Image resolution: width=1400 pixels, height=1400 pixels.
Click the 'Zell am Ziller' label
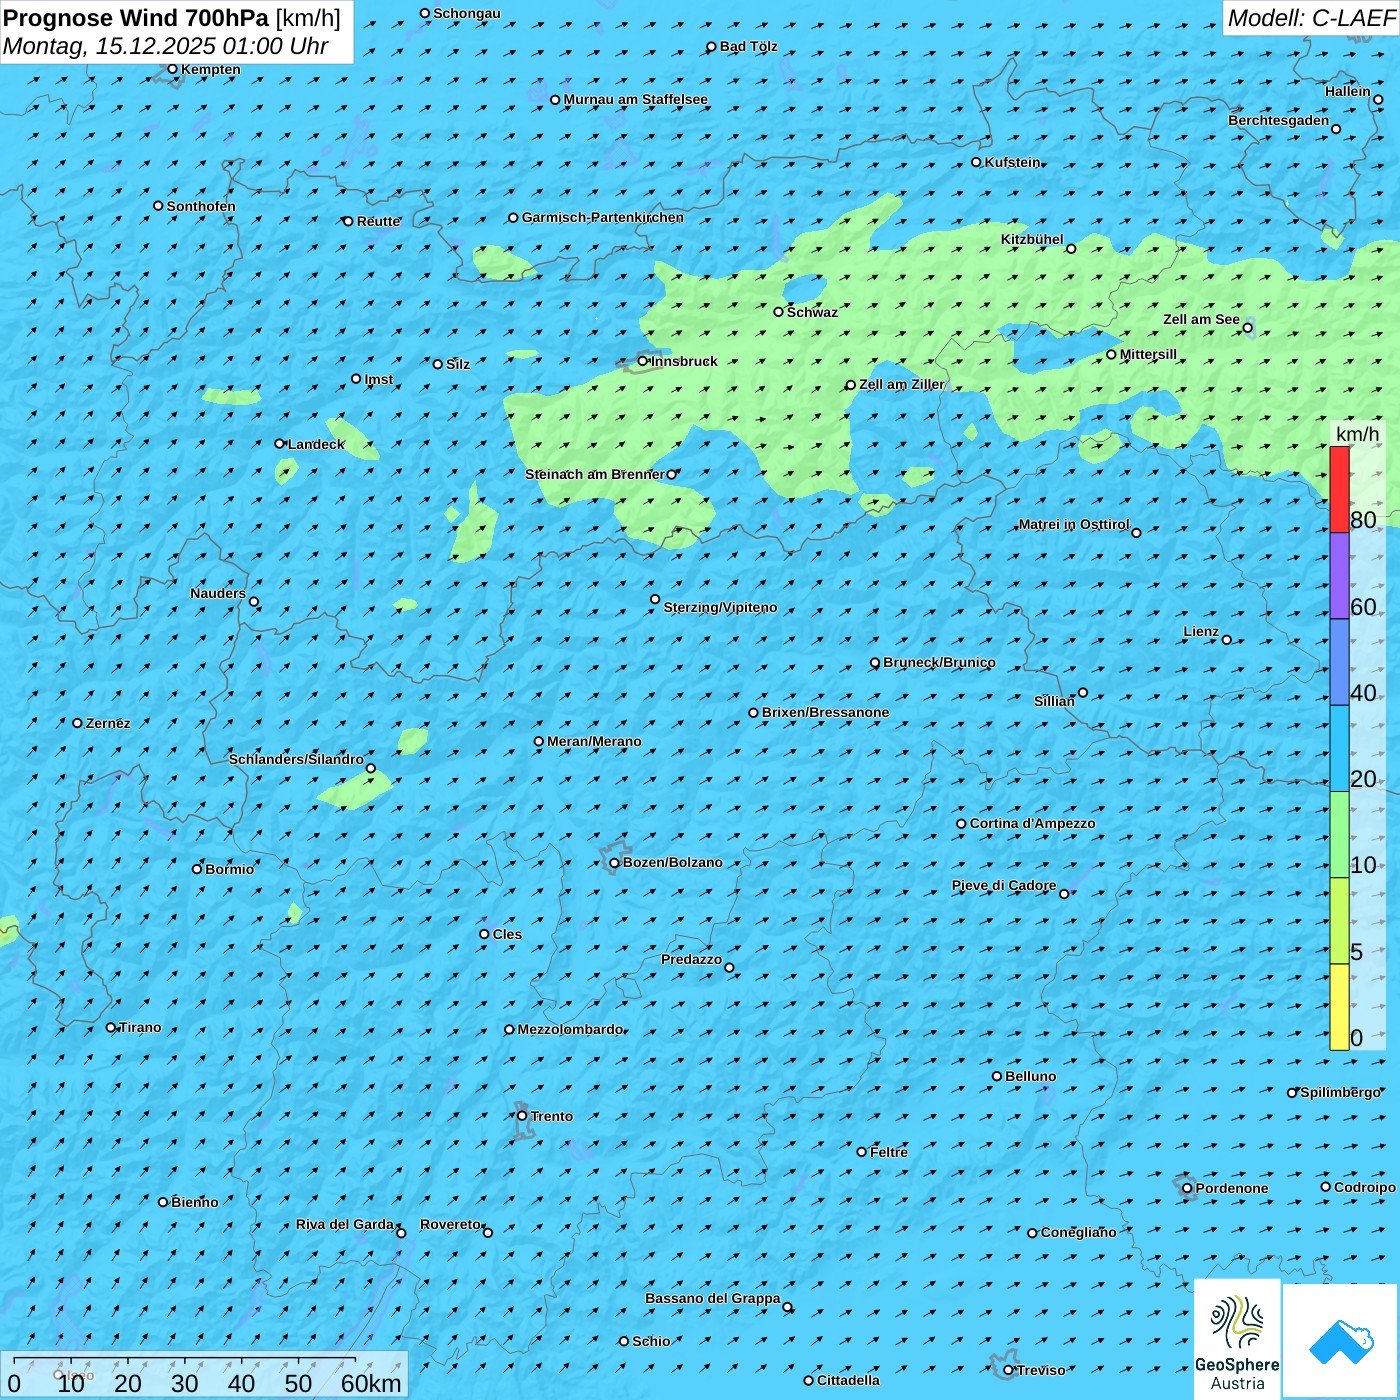pyautogui.click(x=902, y=385)
